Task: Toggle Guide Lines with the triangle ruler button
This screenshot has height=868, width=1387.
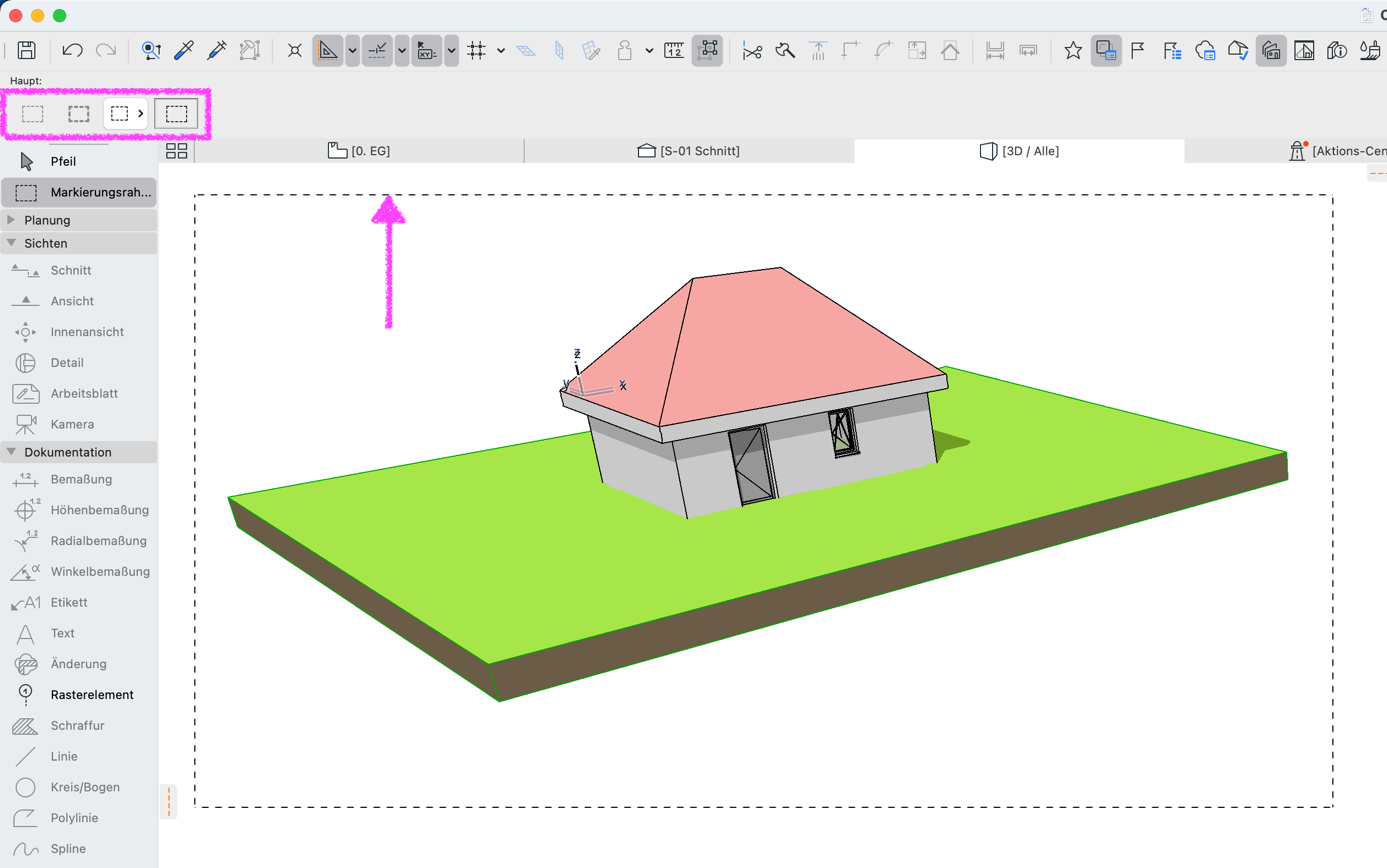Action: tap(327, 50)
